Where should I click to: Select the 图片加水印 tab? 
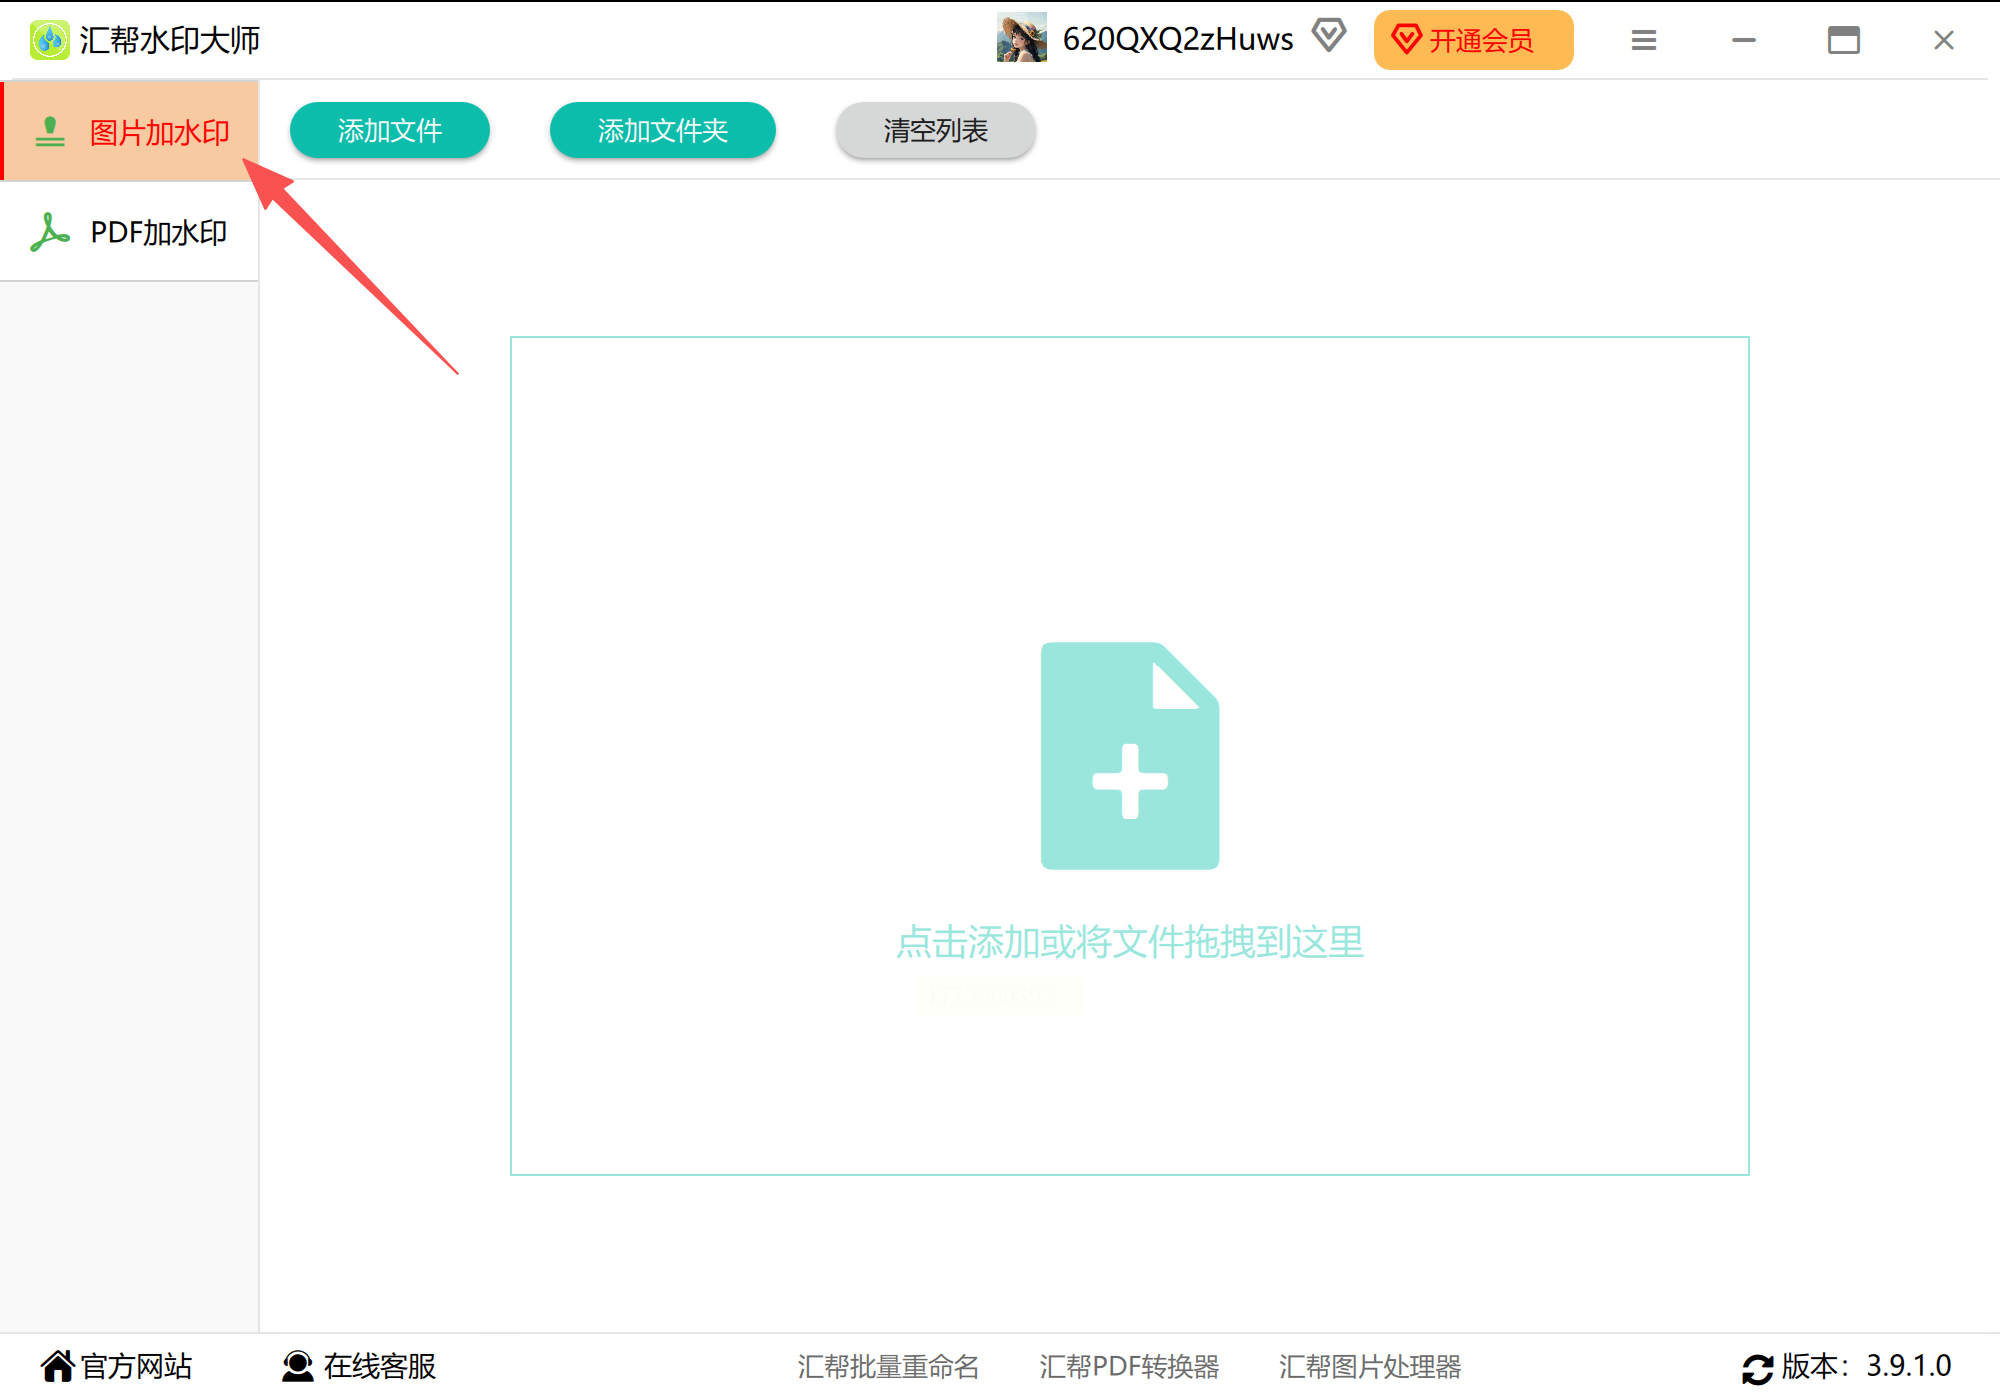pyautogui.click(x=158, y=132)
